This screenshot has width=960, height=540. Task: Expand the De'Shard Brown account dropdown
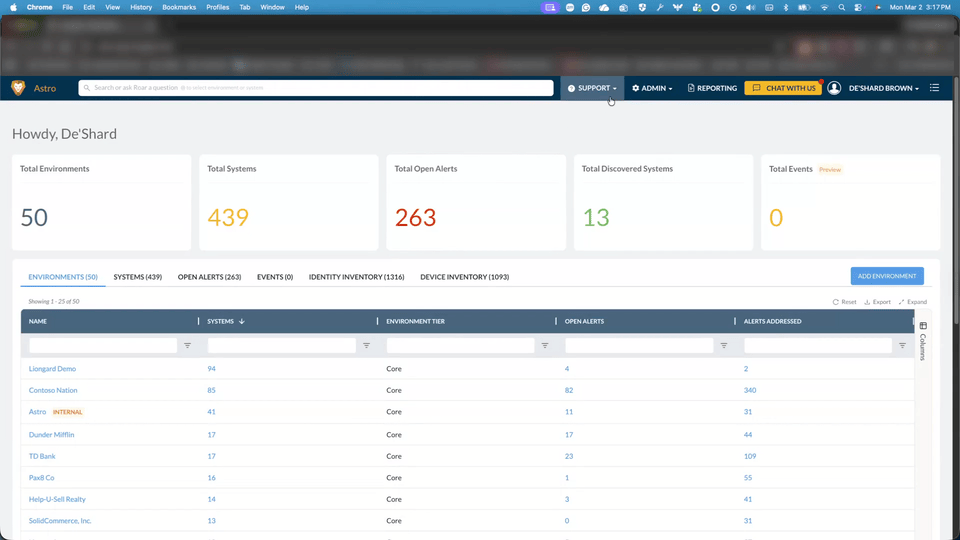[883, 88]
